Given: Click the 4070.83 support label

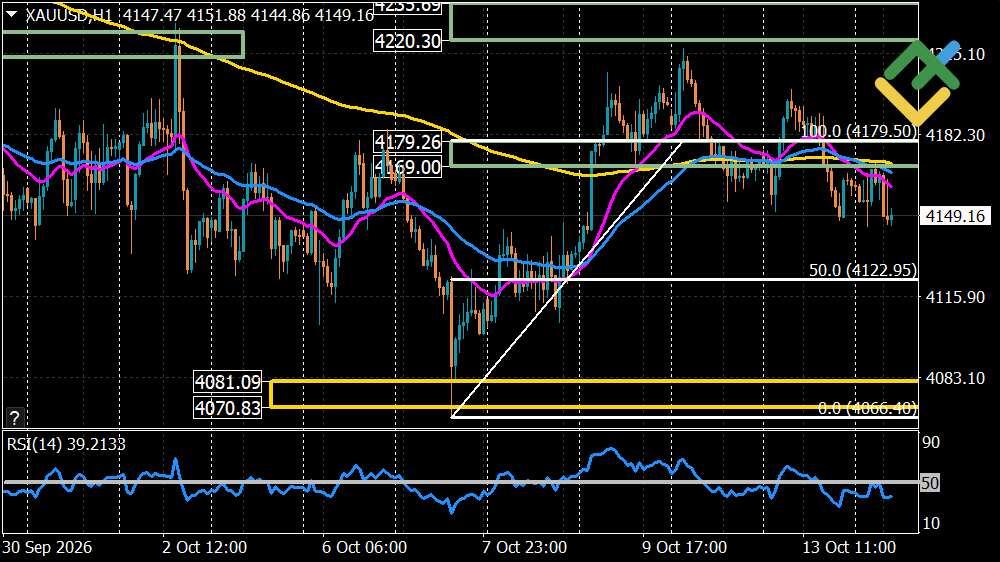Looking at the screenshot, I should [228, 408].
